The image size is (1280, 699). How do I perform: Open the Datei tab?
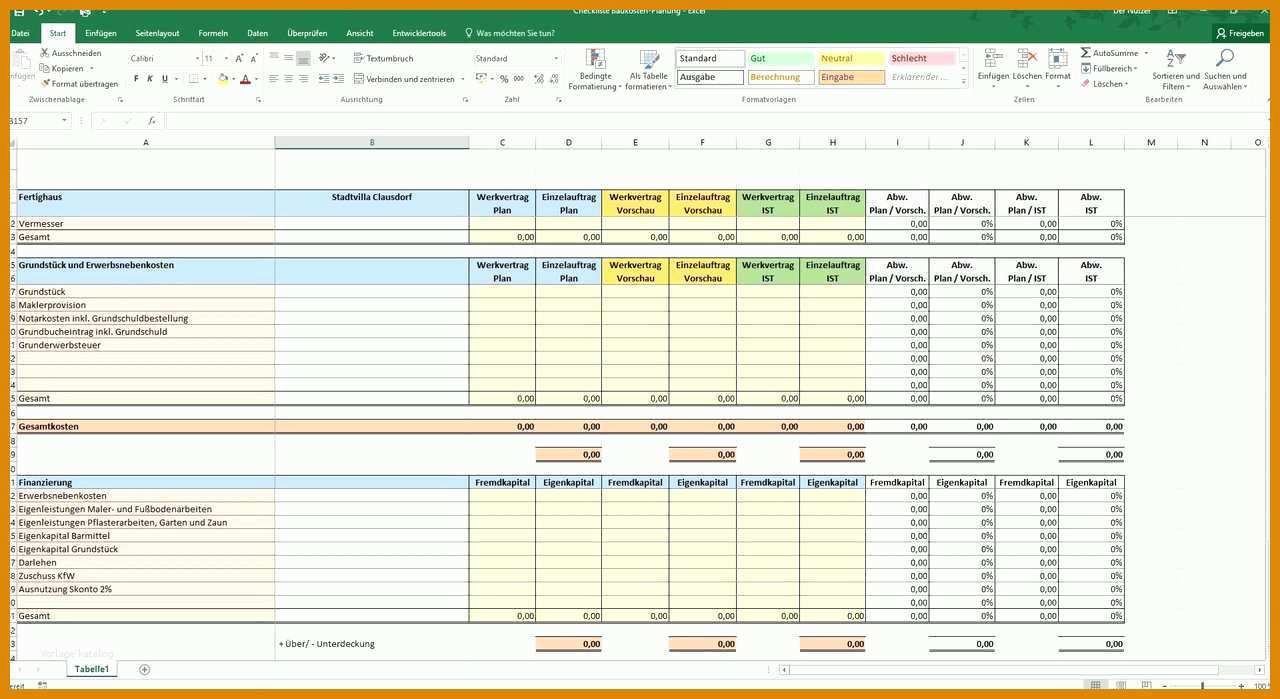click(x=20, y=33)
